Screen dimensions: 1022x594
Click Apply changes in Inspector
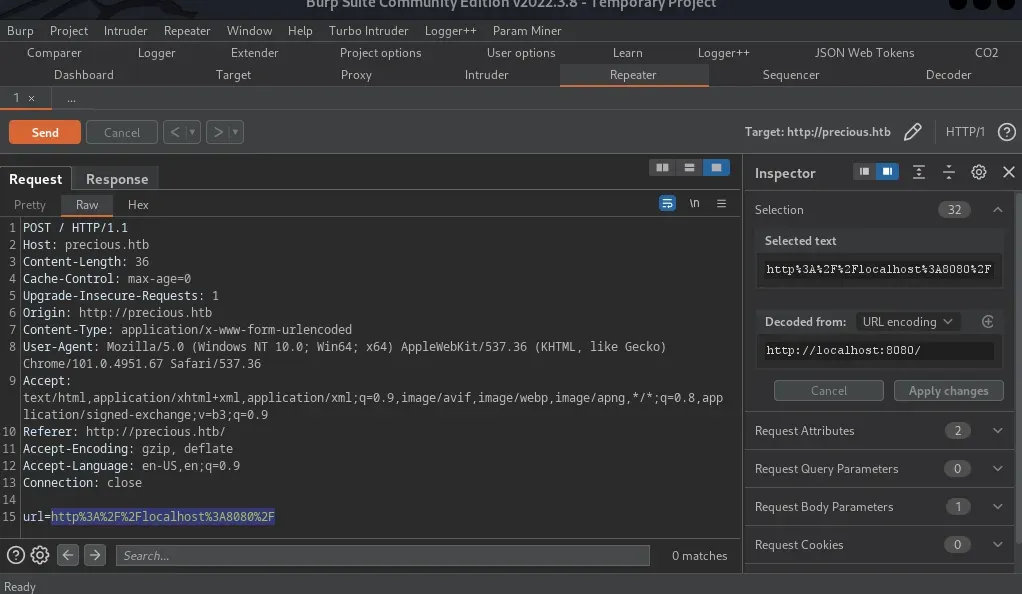[x=948, y=391]
